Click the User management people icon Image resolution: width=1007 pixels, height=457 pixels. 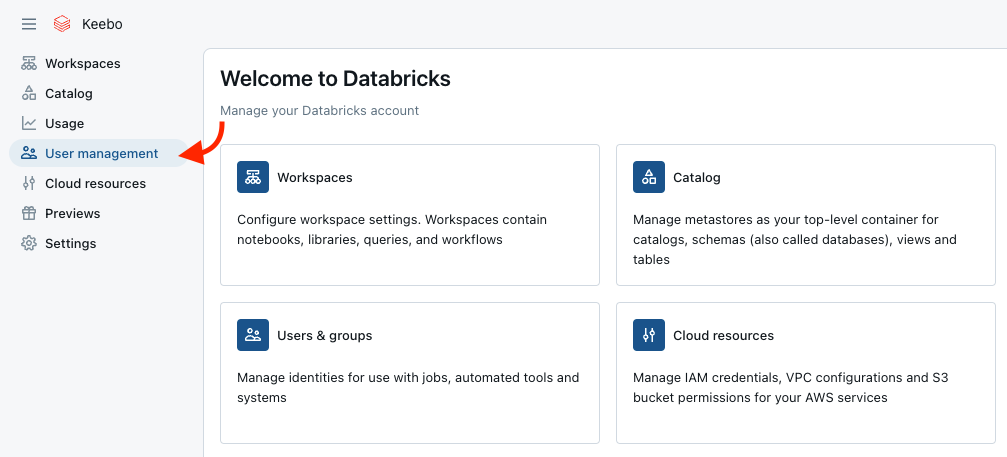(29, 153)
